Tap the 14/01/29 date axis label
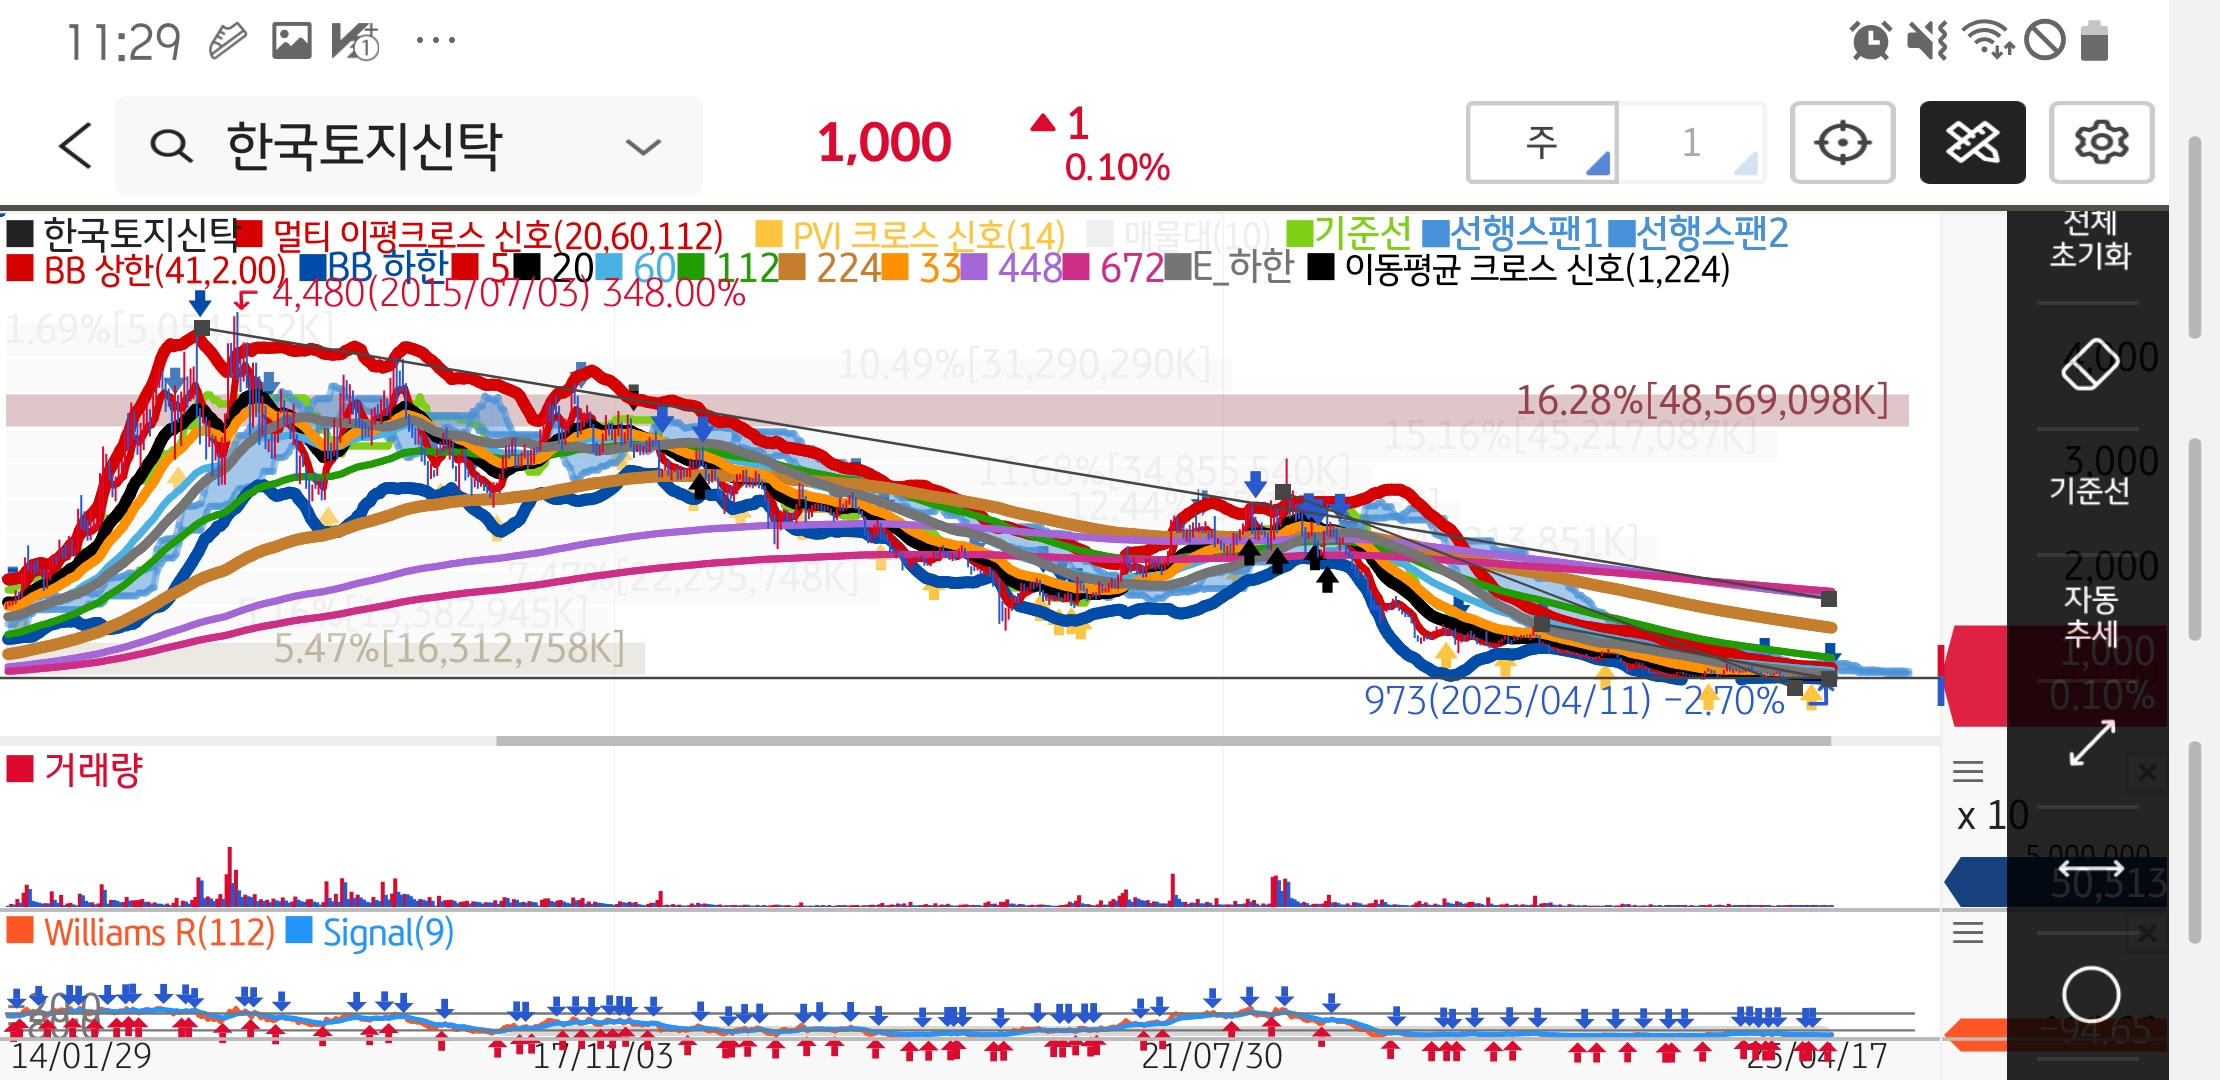 (81, 1055)
